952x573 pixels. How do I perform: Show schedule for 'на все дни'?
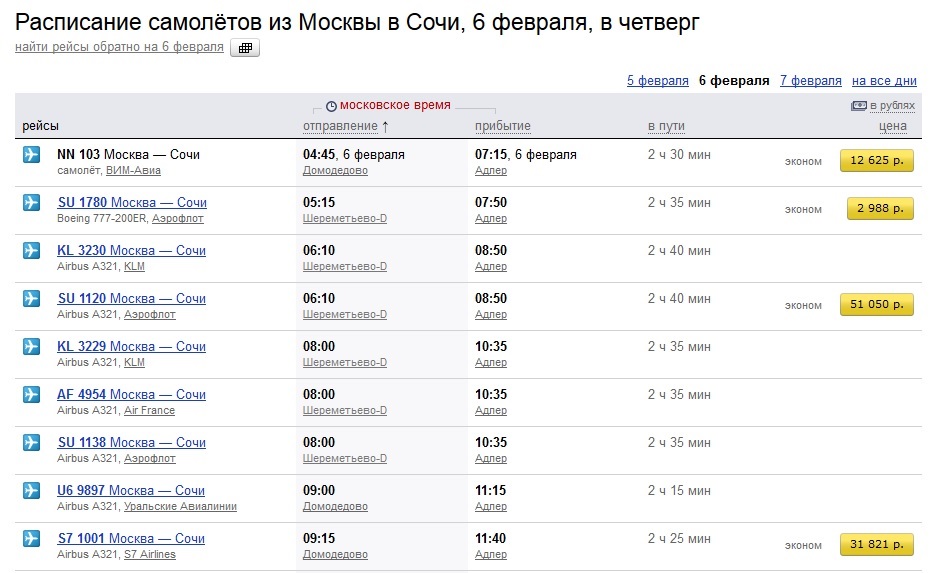884,81
